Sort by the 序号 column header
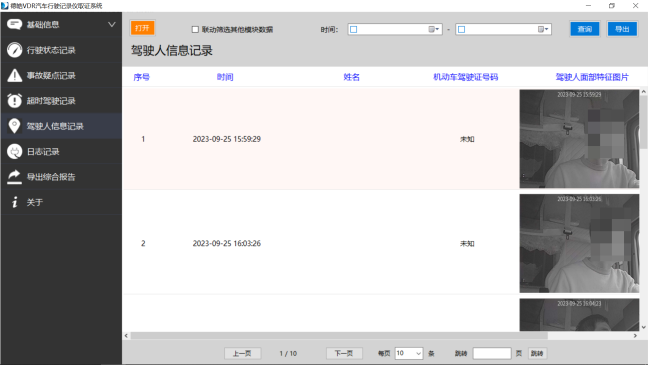This screenshot has width=648, height=365. (x=142, y=77)
